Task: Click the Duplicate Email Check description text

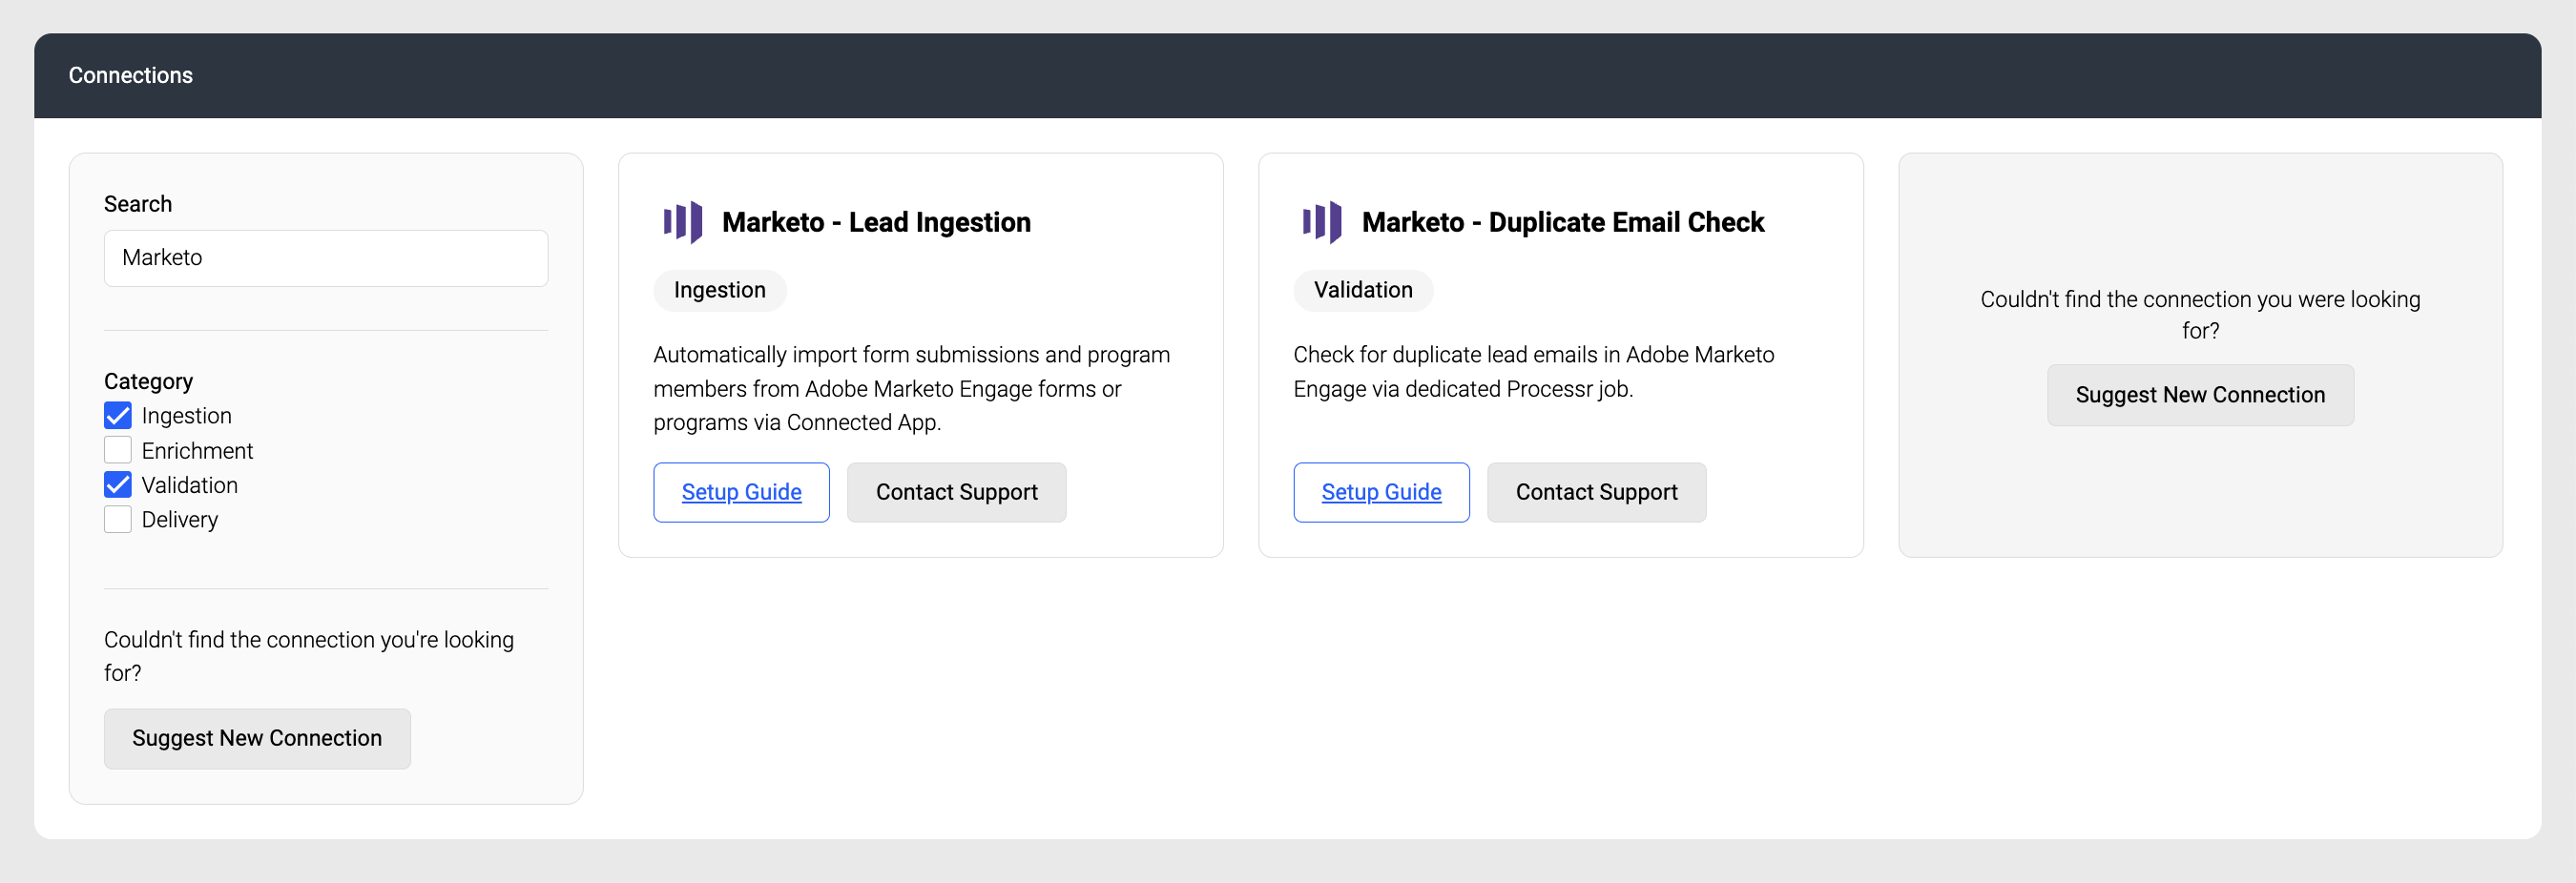Action: 1533,371
